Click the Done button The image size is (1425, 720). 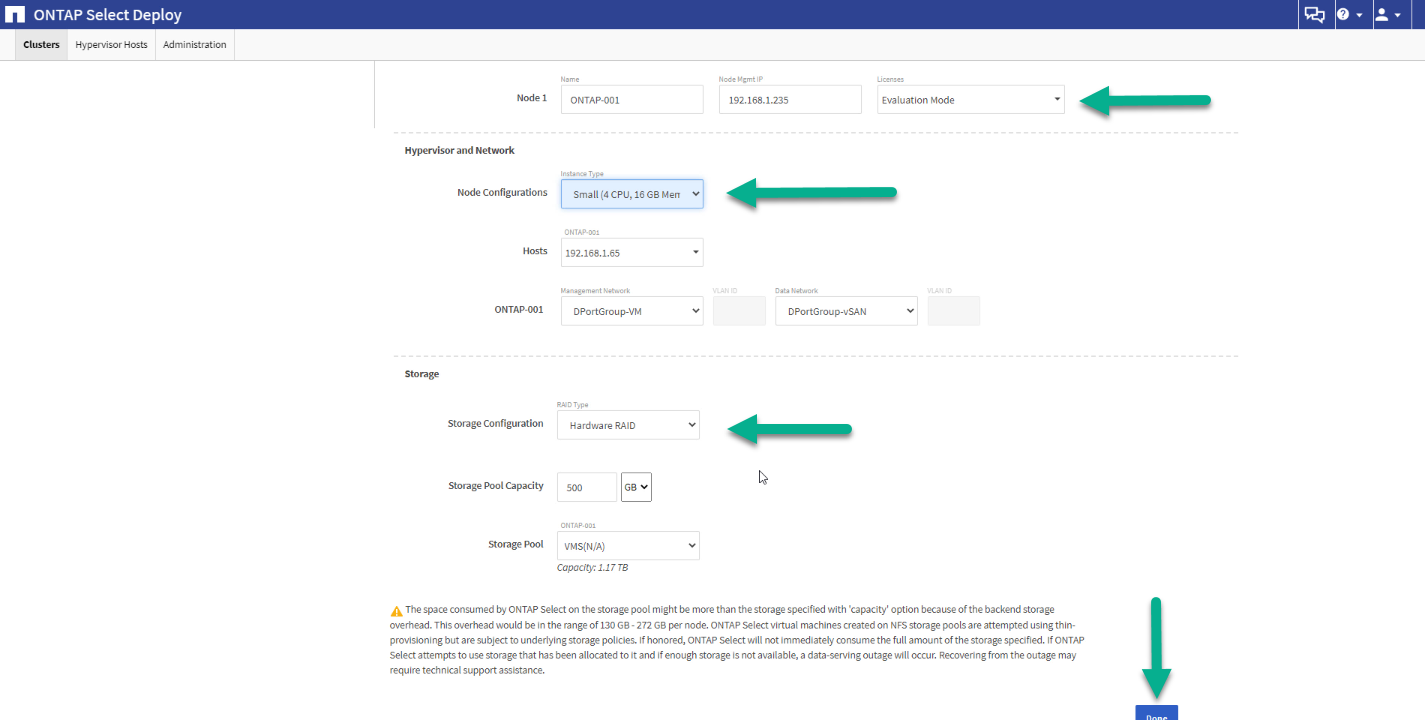1157,713
